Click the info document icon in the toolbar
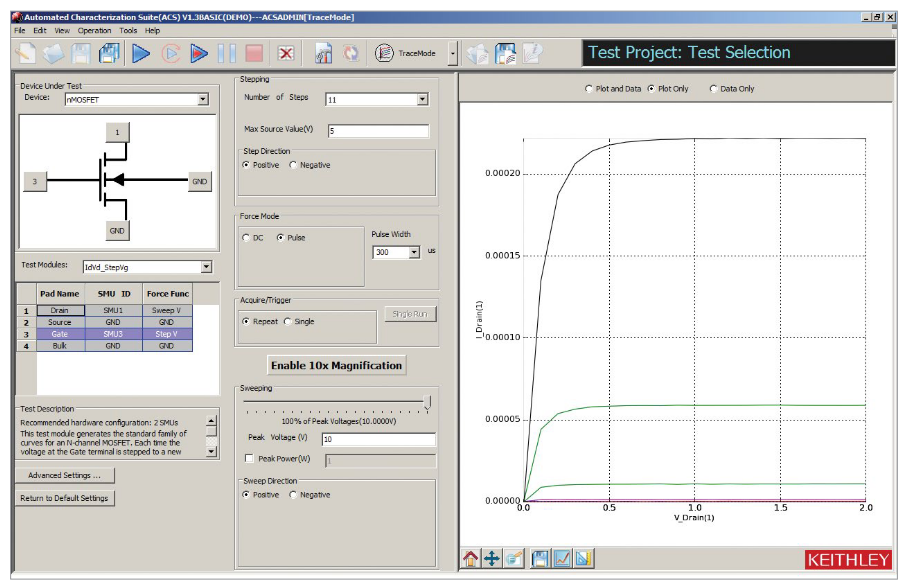The image size is (909, 588). point(533,53)
